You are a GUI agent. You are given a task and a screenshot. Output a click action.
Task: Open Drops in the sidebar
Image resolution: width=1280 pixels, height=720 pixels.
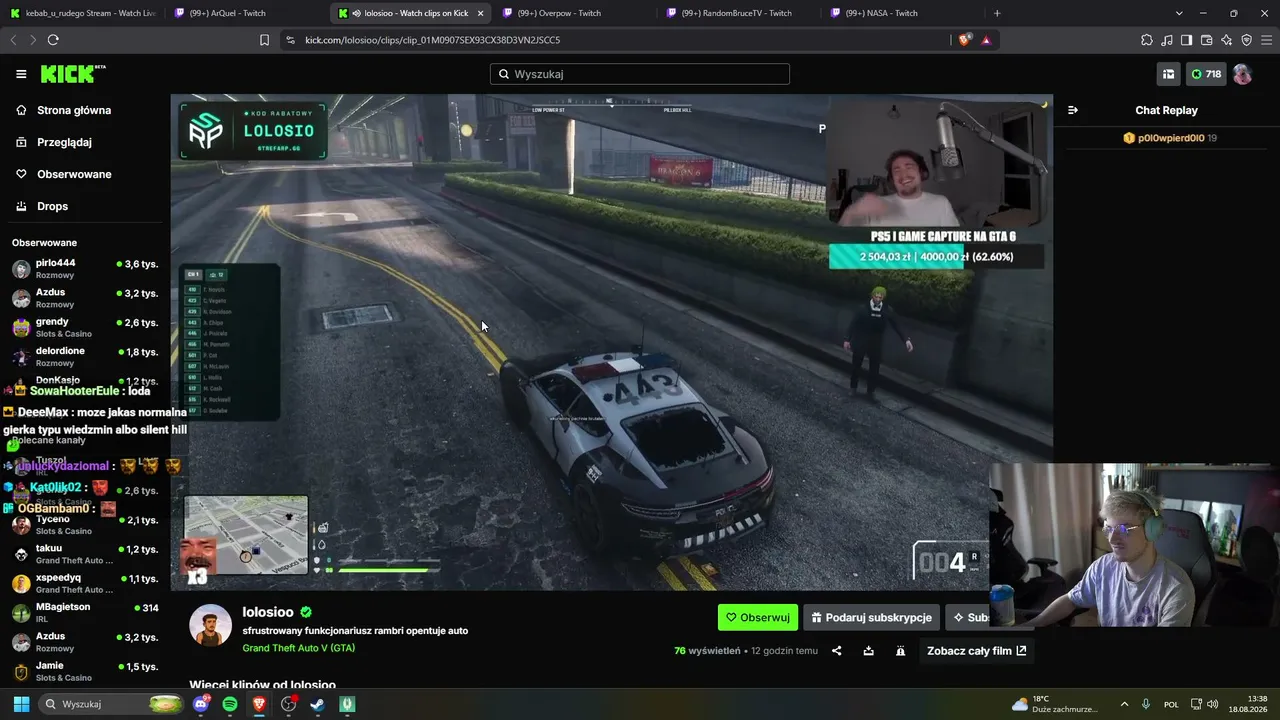point(52,206)
